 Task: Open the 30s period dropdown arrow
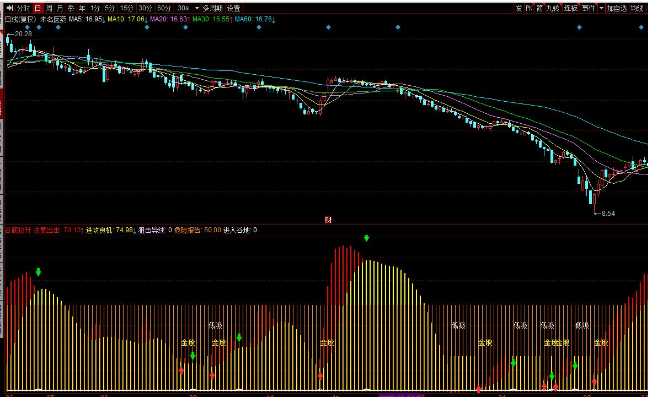point(197,8)
